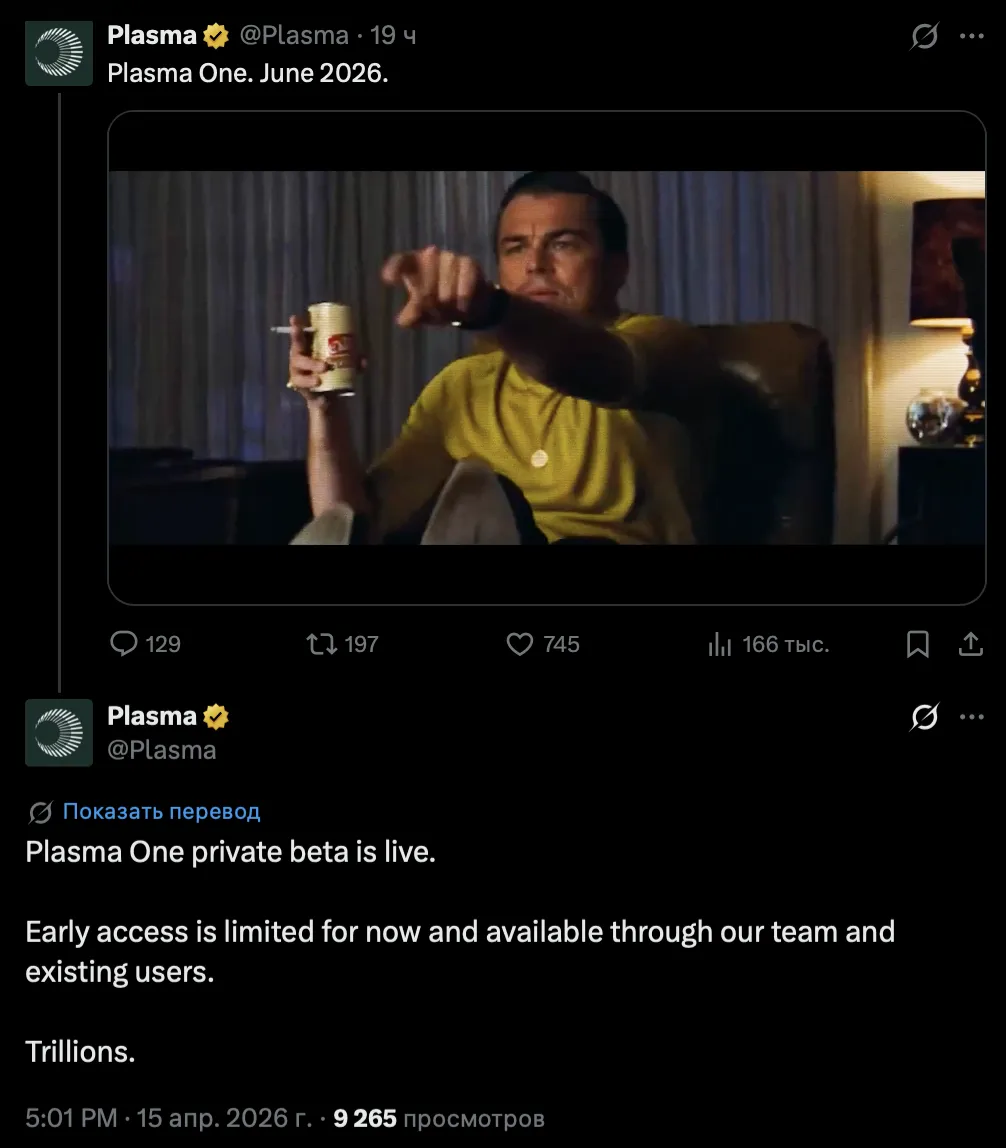Click Grok icon on the lower tweet
Screen dimensions: 1006x1148
click(925, 717)
